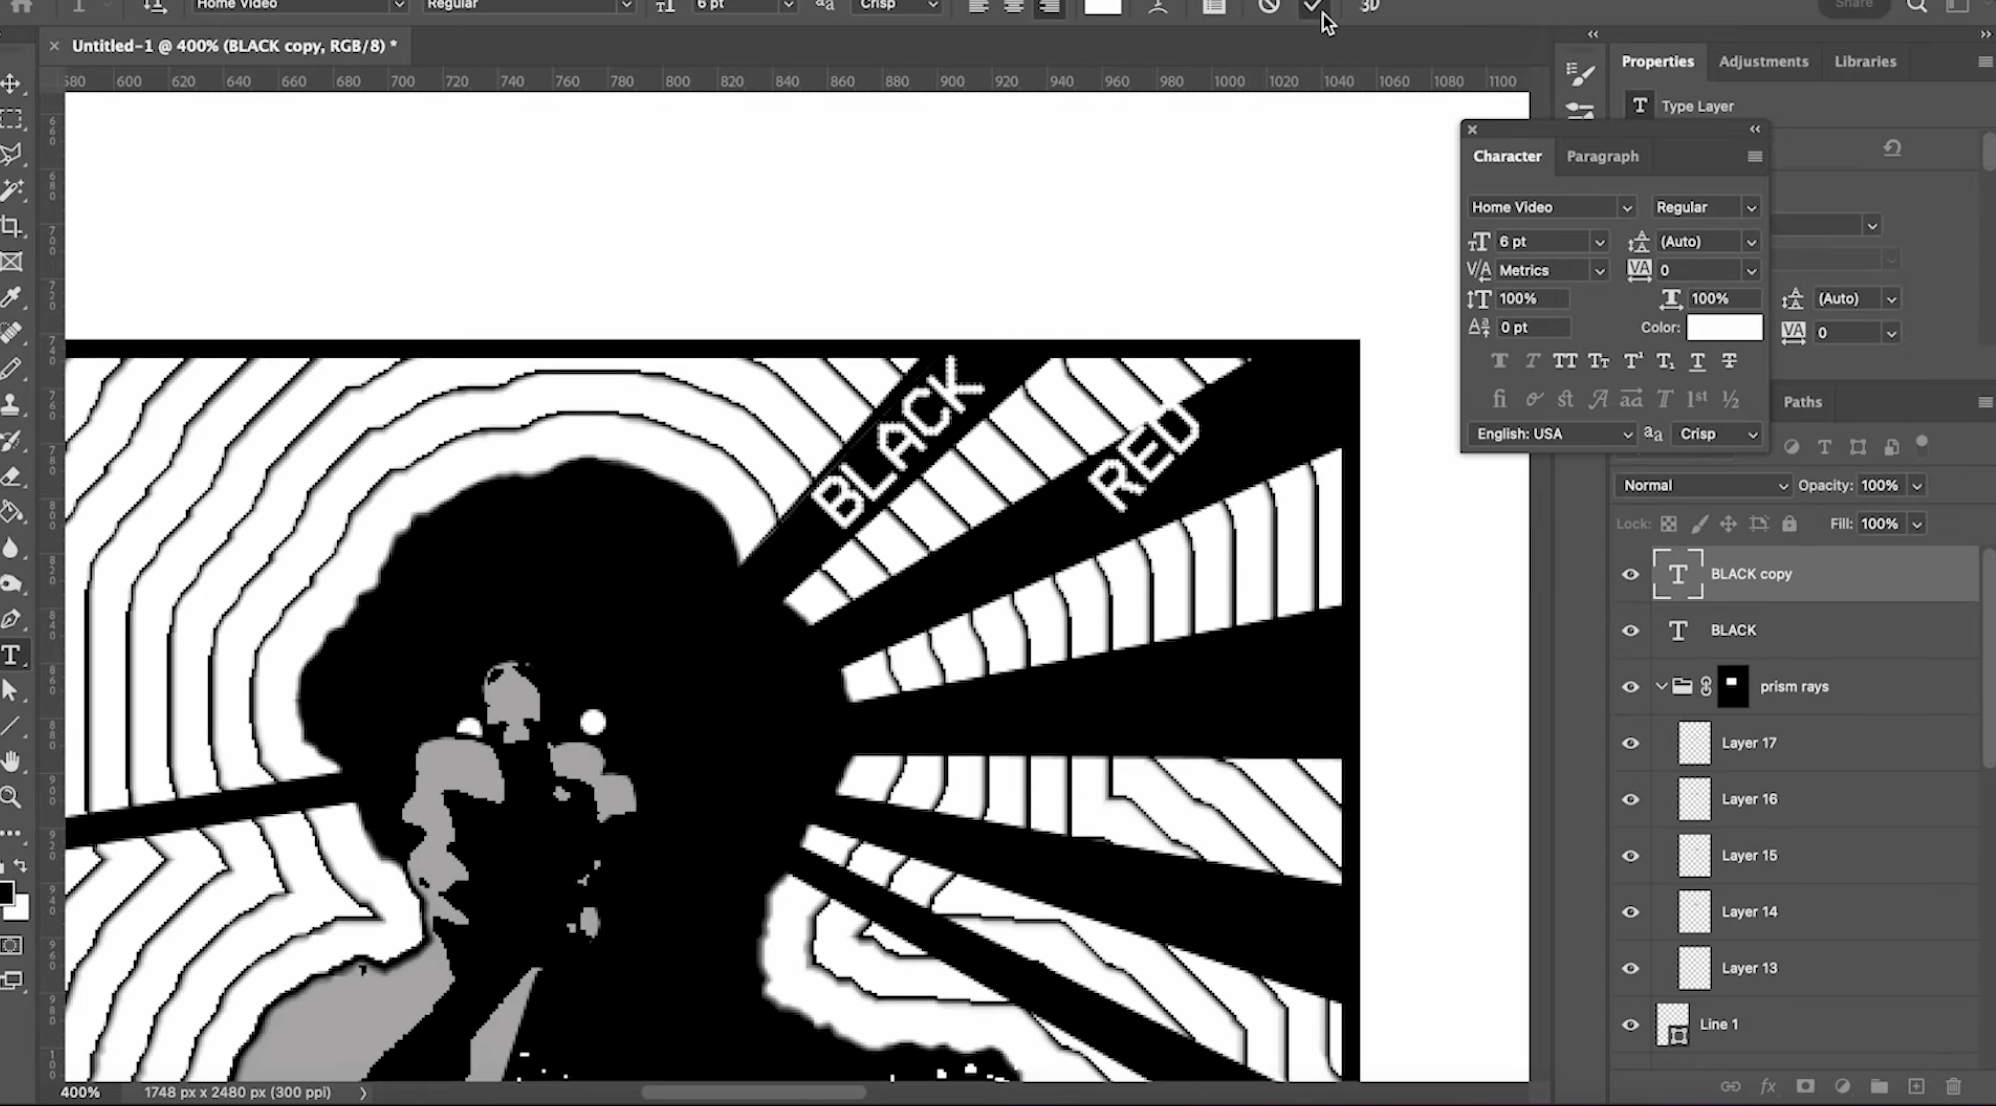Select the Hand tool

click(12, 762)
